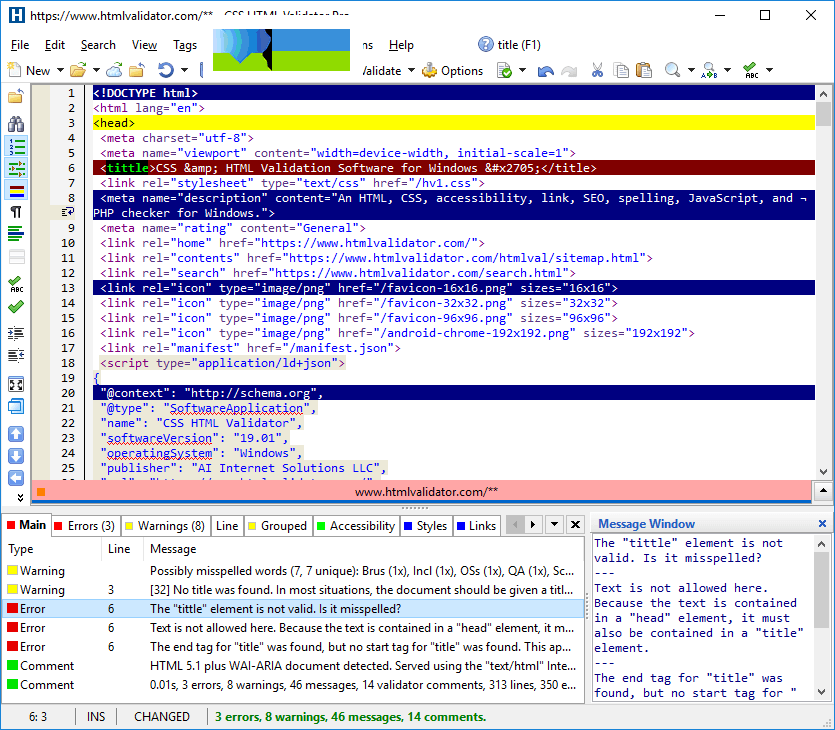Click sidebar open folder icon
The height and width of the screenshot is (730, 835).
click(x=15, y=96)
